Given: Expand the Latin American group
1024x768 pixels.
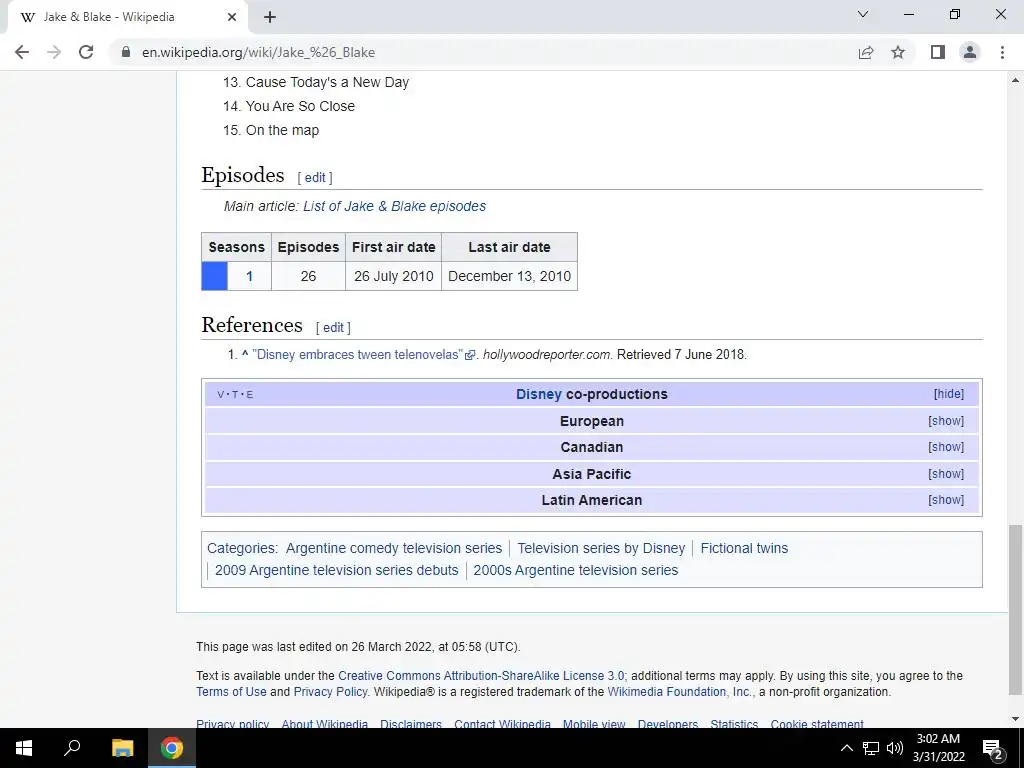Looking at the screenshot, I should [946, 500].
